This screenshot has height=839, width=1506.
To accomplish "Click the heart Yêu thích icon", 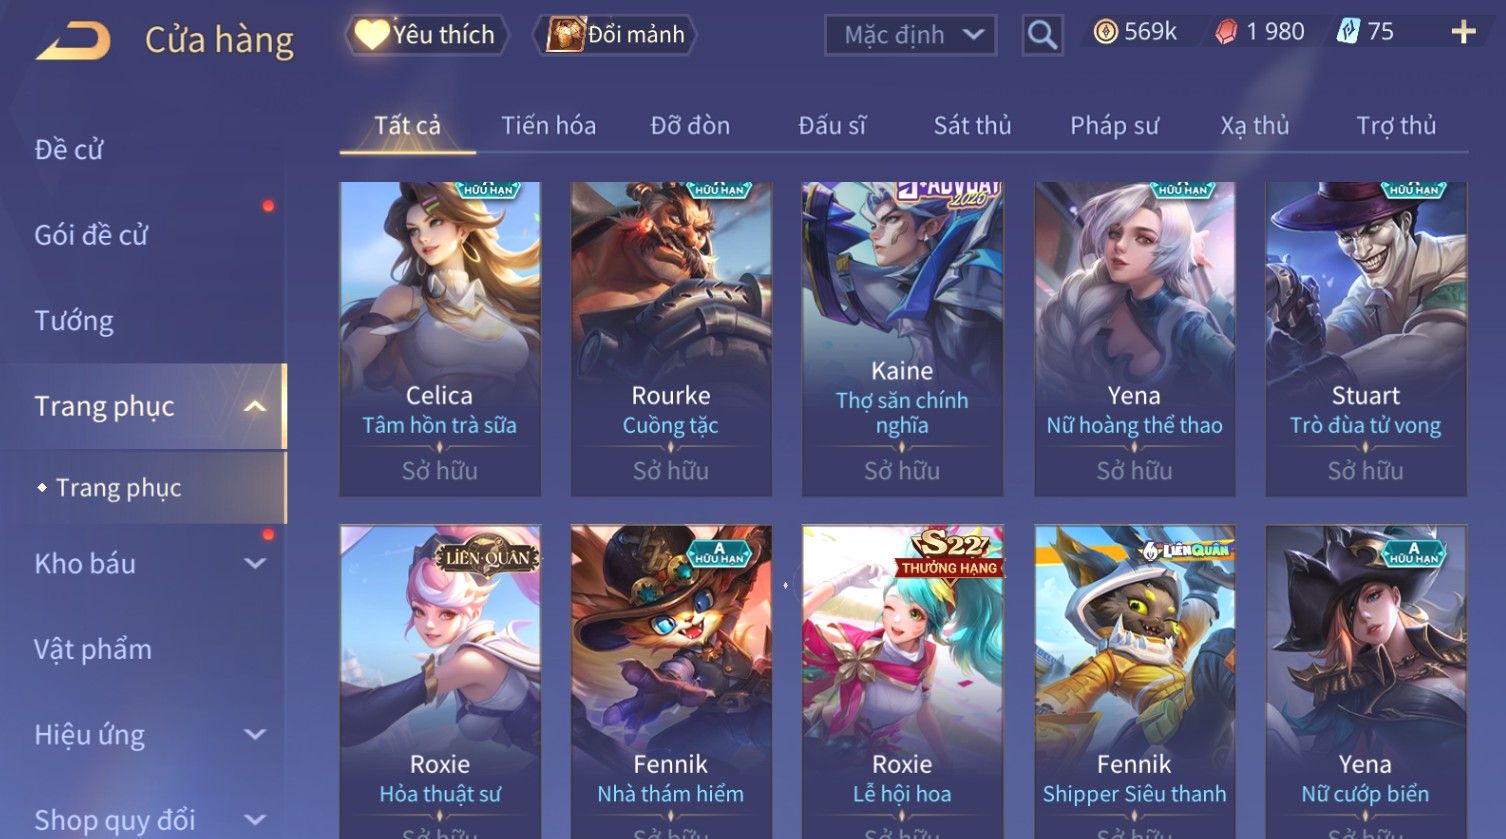I will tap(371, 35).
